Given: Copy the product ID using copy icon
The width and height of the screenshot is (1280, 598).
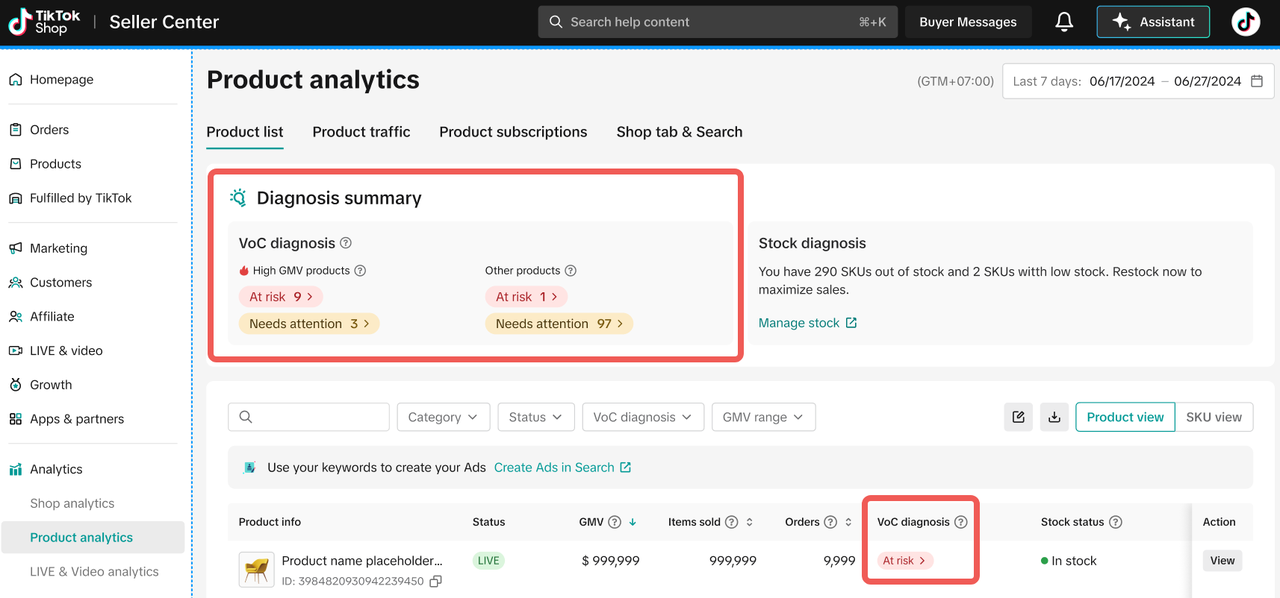Looking at the screenshot, I should tap(435, 581).
